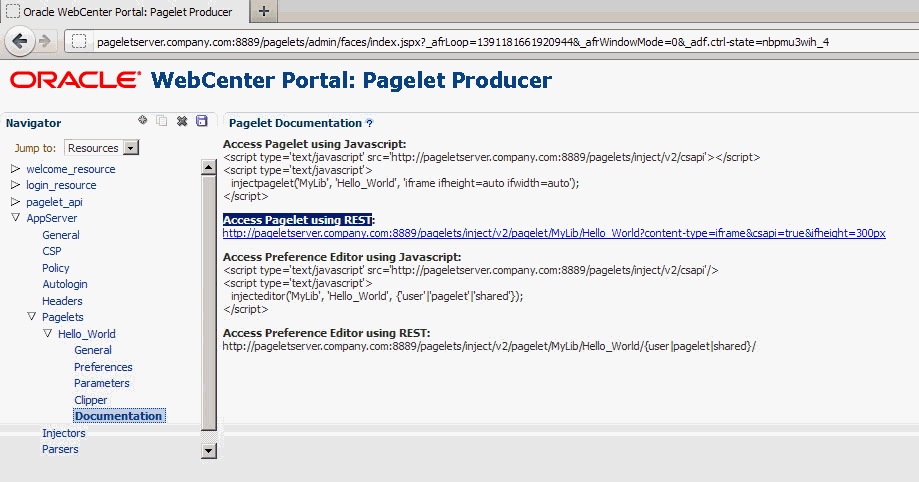Open the Injectors item
Viewport: 919px width, 482px height.
coord(63,433)
